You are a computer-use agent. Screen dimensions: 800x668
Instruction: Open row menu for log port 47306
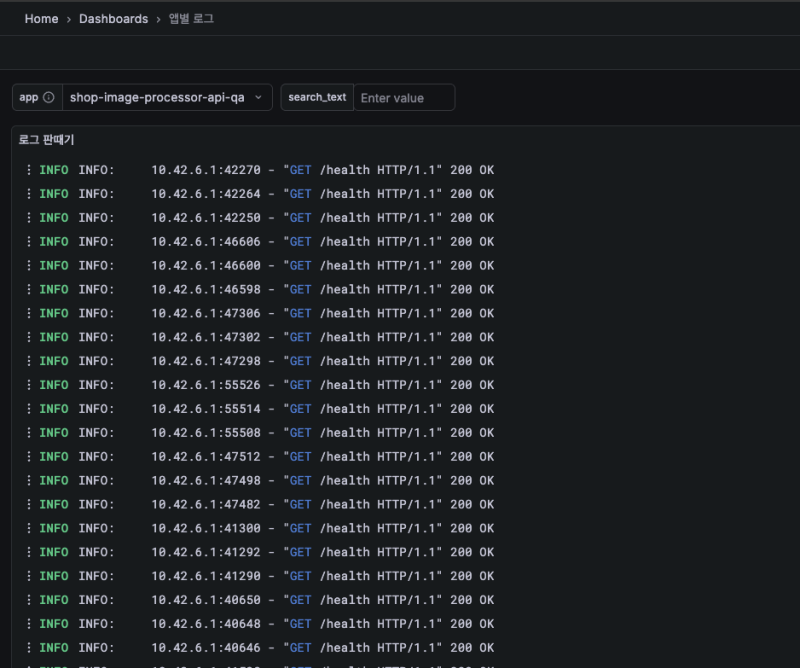click(x=29, y=313)
